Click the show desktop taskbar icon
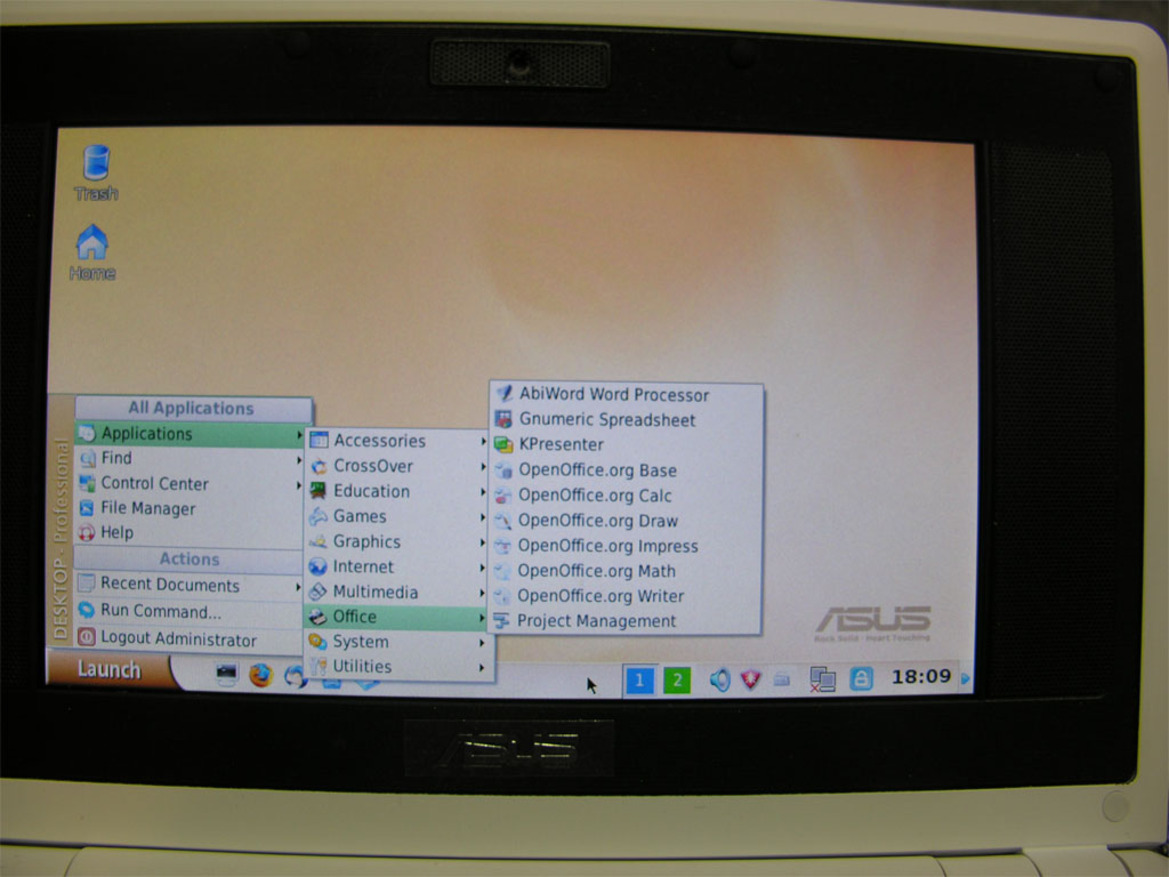 [x=226, y=674]
